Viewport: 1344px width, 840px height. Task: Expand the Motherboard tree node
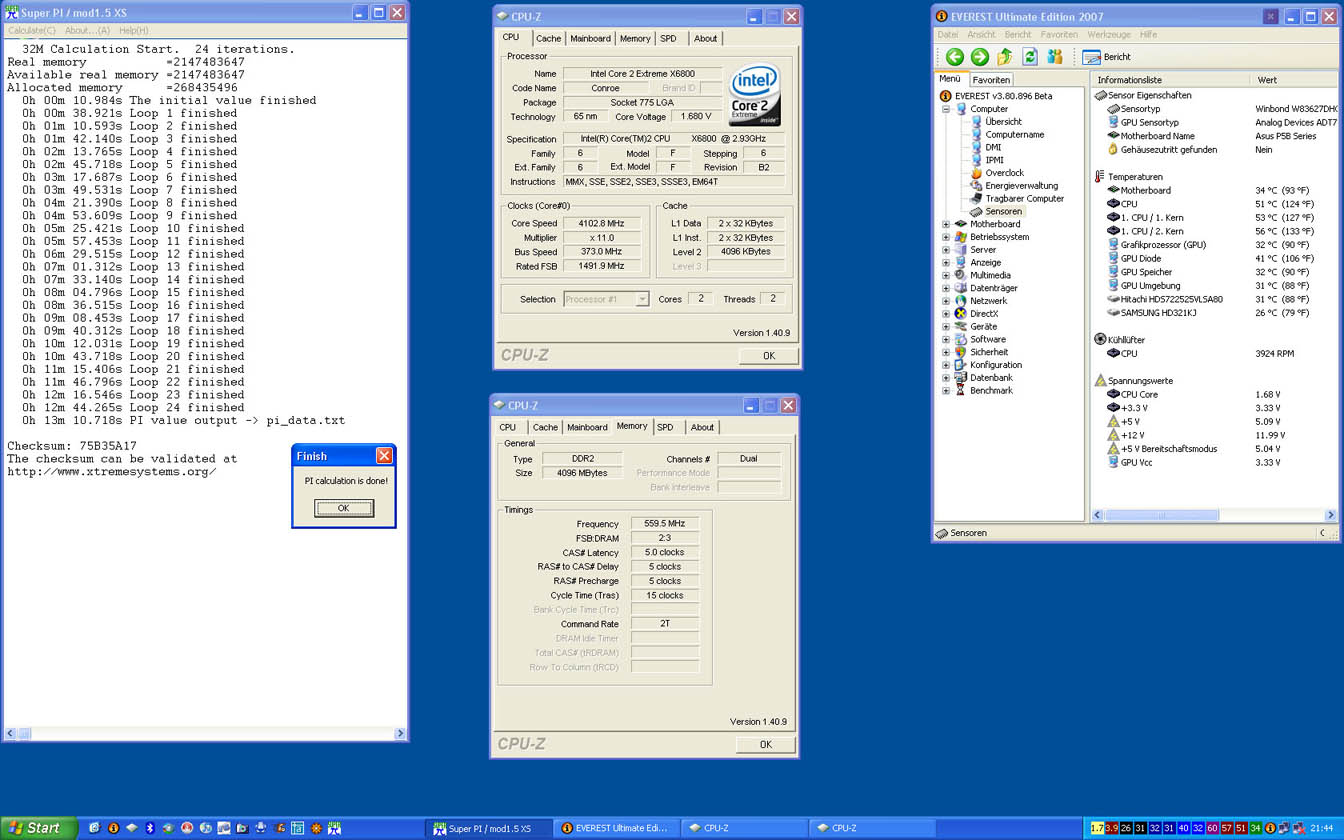pos(945,224)
